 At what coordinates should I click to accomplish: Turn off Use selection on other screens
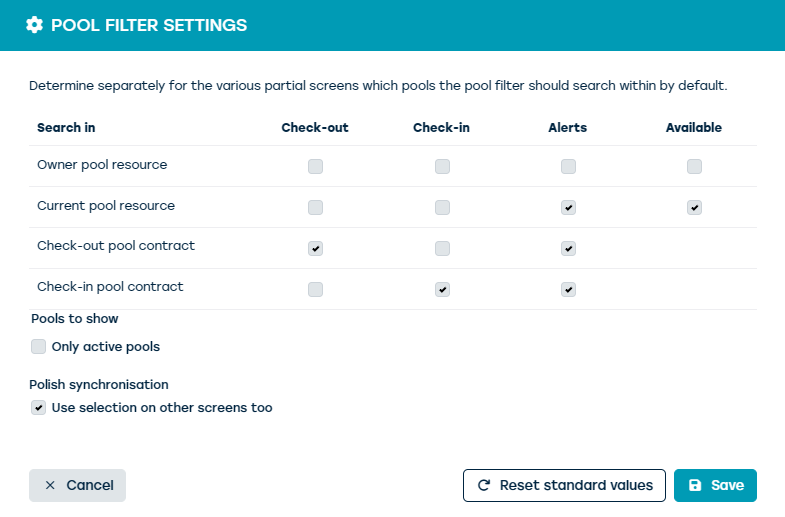pyautogui.click(x=39, y=408)
